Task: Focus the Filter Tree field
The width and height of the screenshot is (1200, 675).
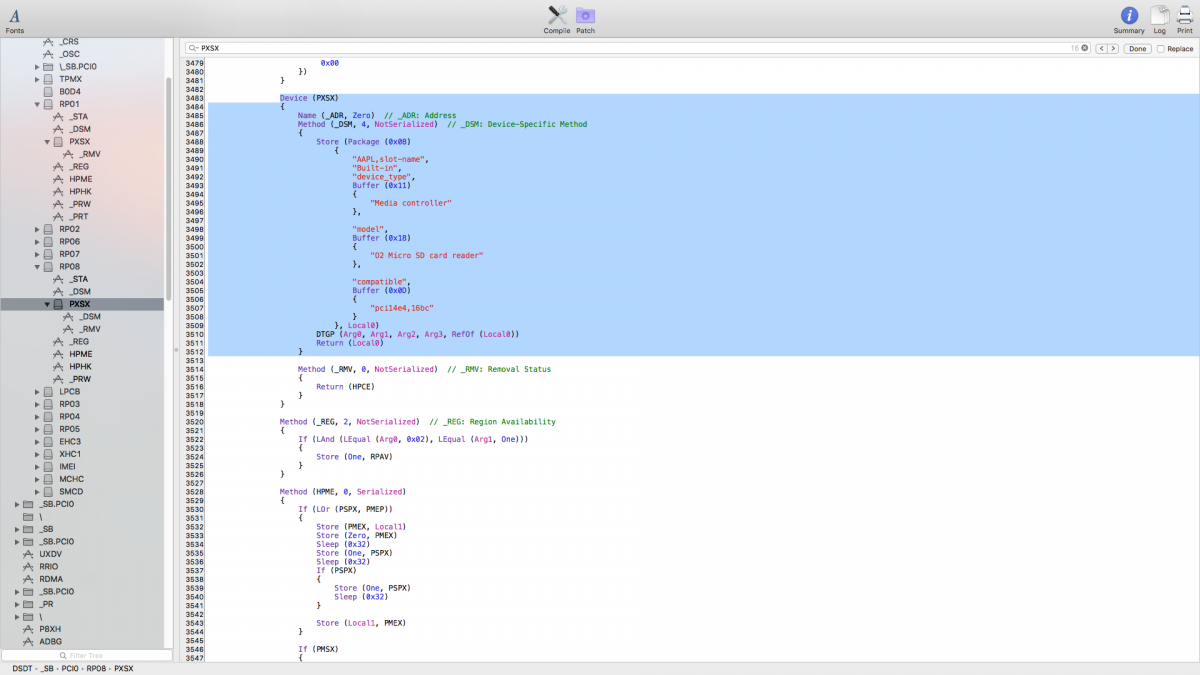Action: (86, 655)
